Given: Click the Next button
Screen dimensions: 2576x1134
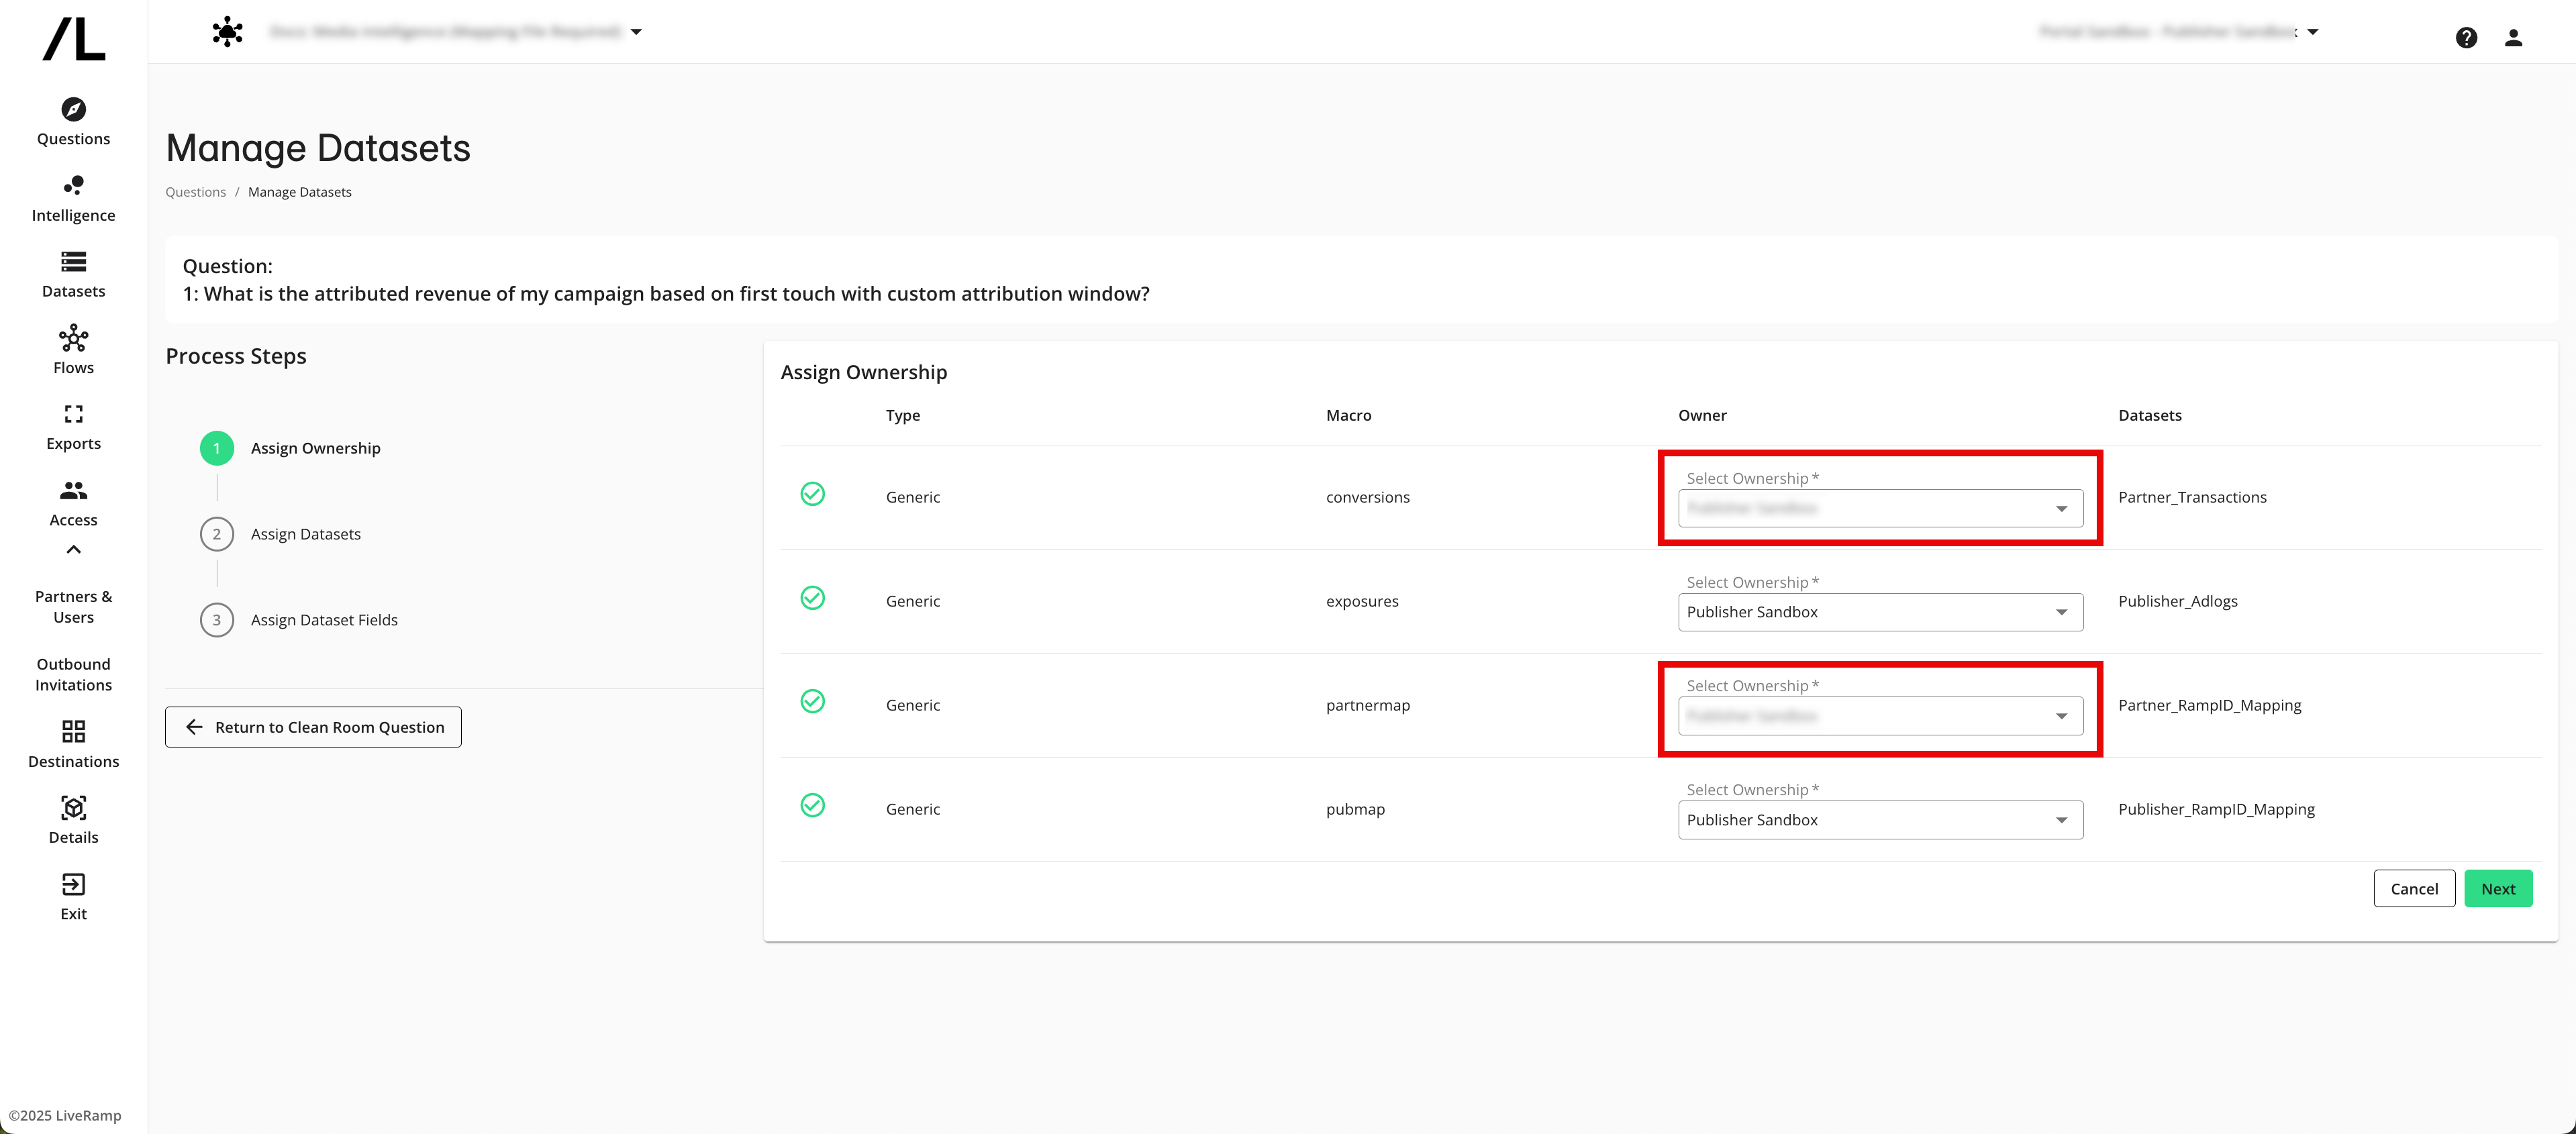Looking at the screenshot, I should (2498, 888).
